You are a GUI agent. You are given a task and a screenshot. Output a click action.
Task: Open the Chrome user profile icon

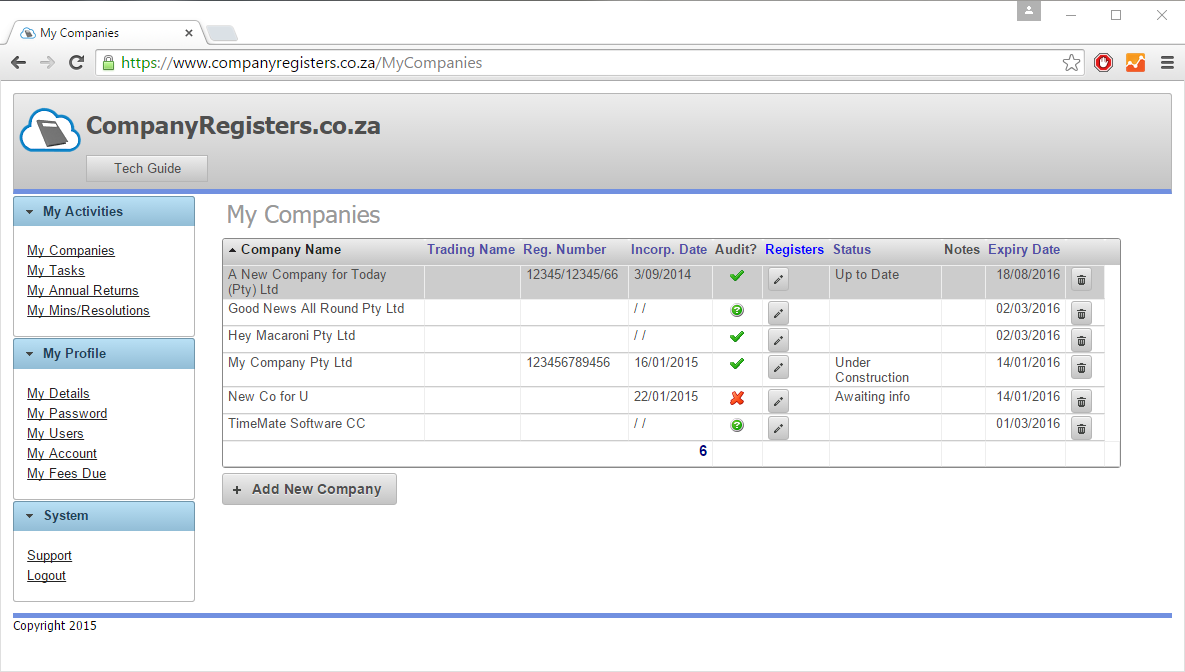(1029, 11)
